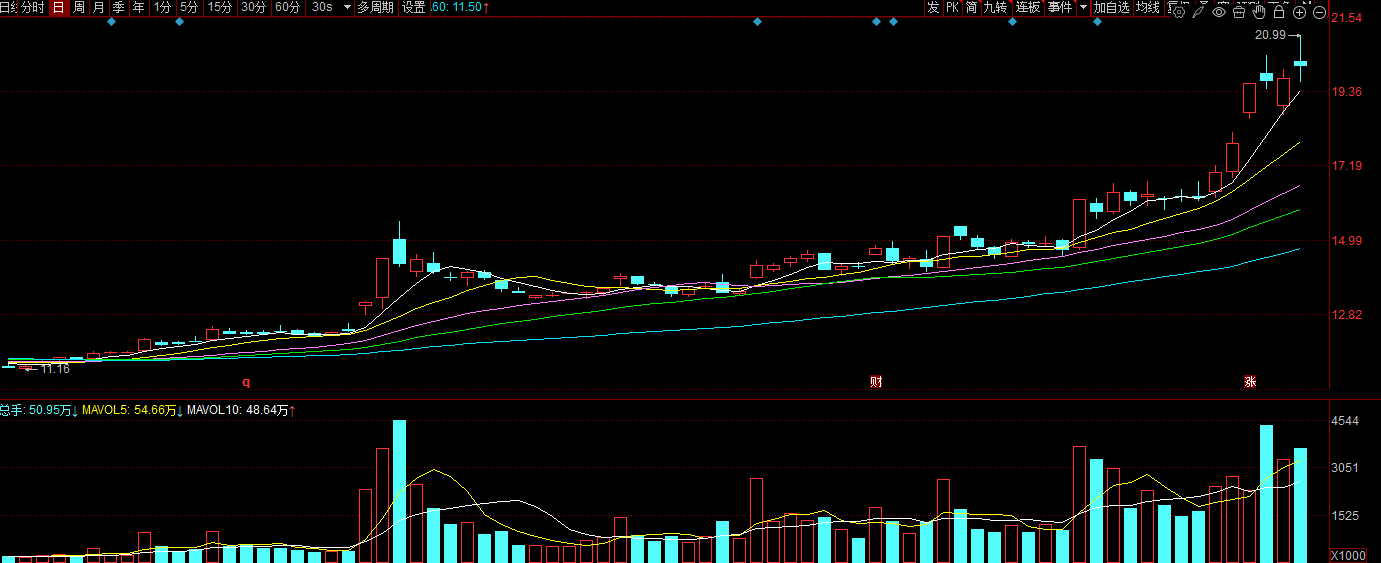Toggle the 事件 events display
The image size is (1381, 563).
tap(1060, 7)
